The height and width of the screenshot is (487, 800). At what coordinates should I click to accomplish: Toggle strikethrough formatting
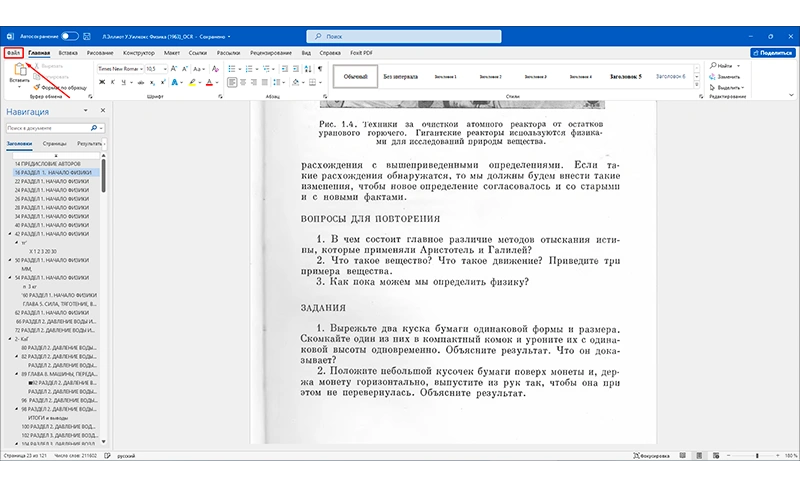tap(141, 82)
